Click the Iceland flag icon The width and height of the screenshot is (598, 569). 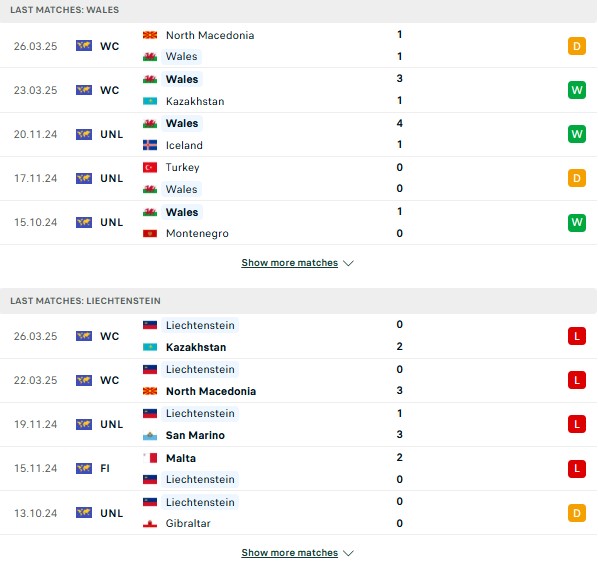(150, 145)
